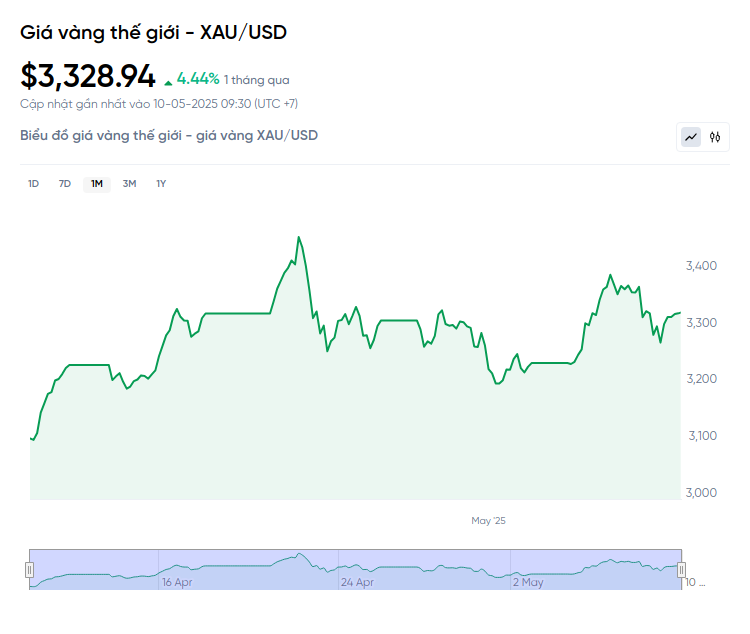750x634 pixels.
Task: Click the "Giá vàng thế giới - XAU/USD" title
Action: coord(154,32)
